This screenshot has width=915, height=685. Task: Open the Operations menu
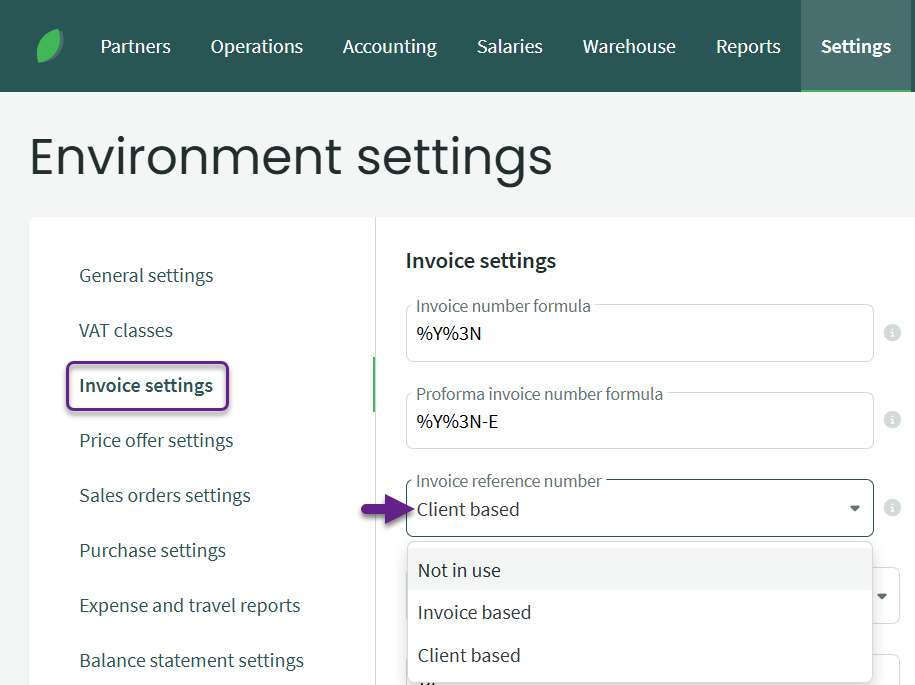(x=256, y=47)
